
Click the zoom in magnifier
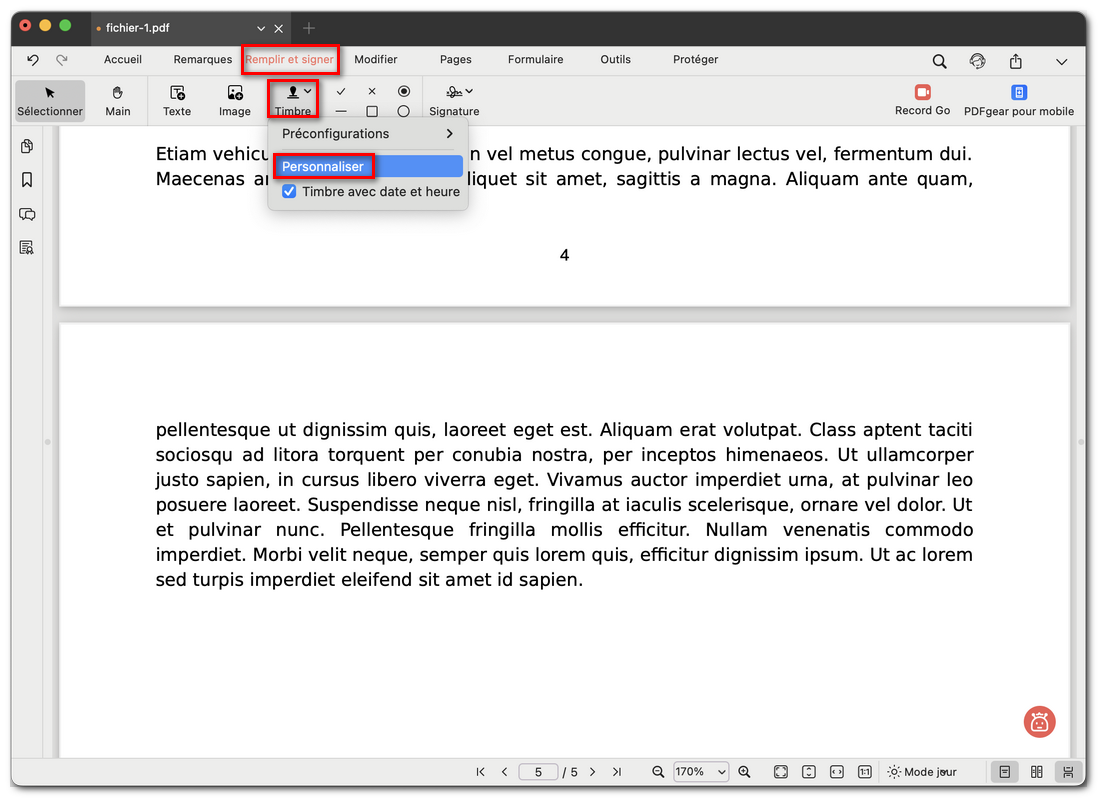click(x=744, y=772)
